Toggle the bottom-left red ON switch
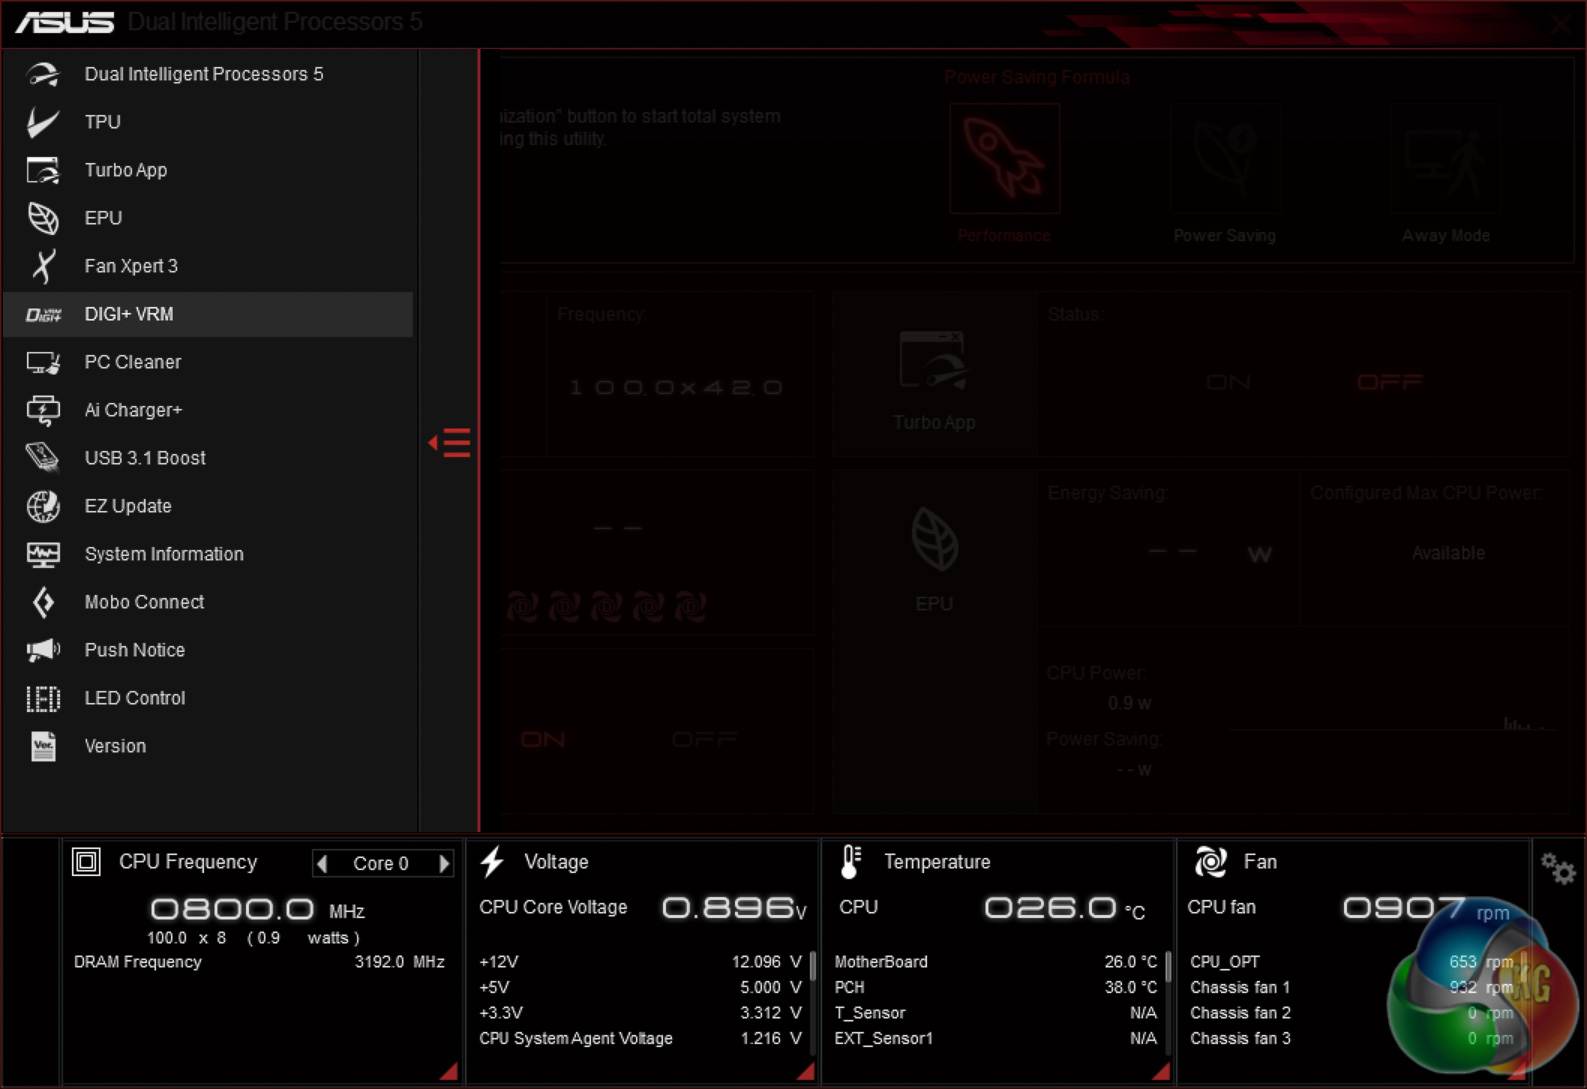This screenshot has width=1587, height=1089. pos(543,739)
